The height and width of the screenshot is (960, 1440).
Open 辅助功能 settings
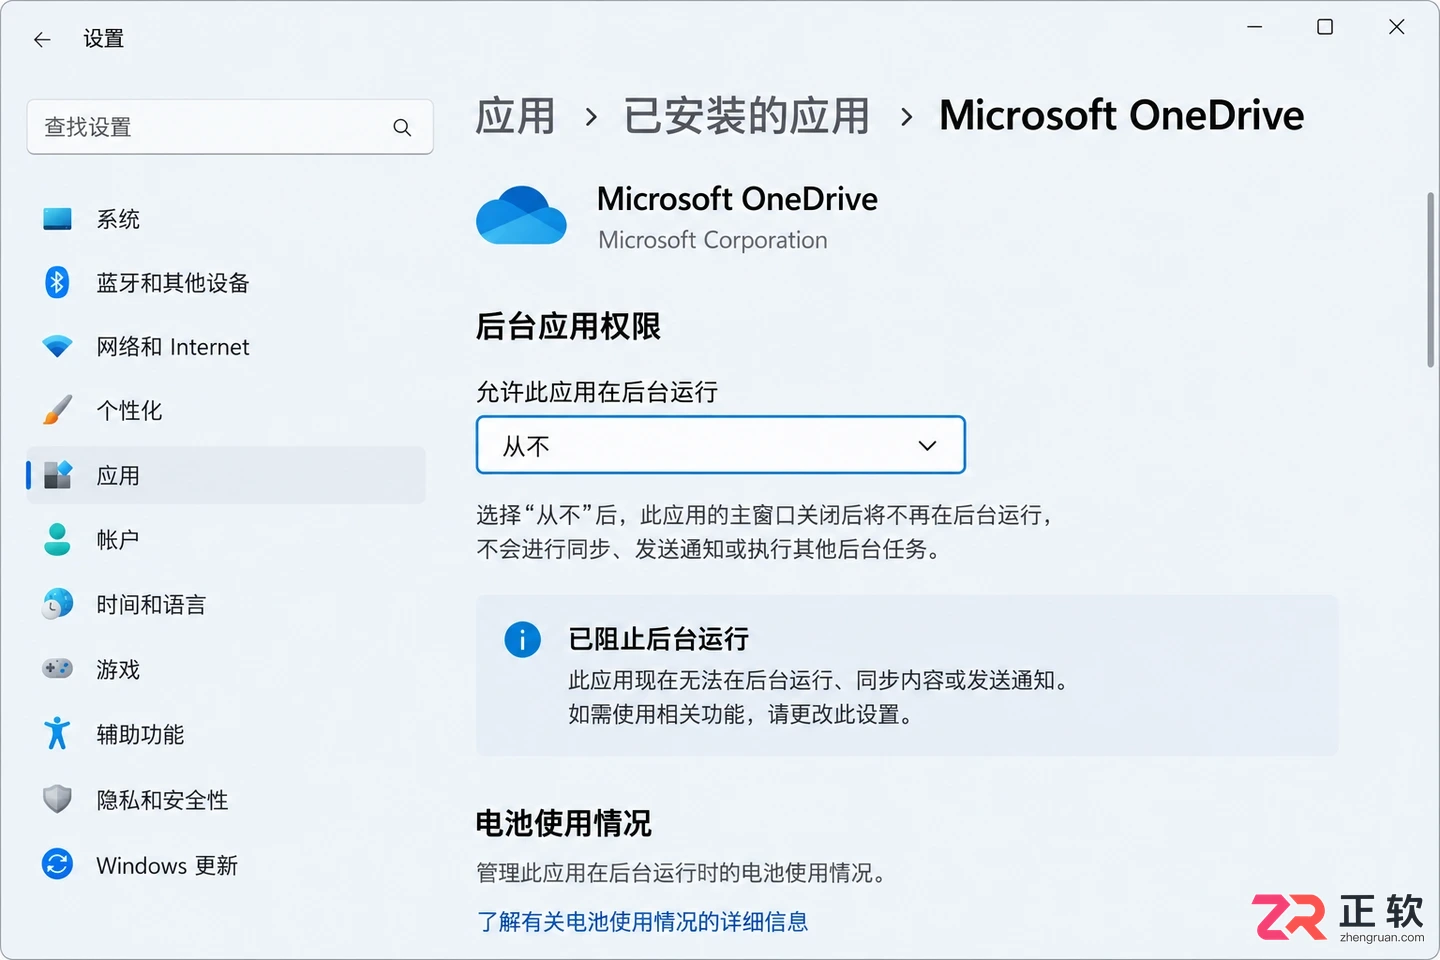tap(140, 734)
